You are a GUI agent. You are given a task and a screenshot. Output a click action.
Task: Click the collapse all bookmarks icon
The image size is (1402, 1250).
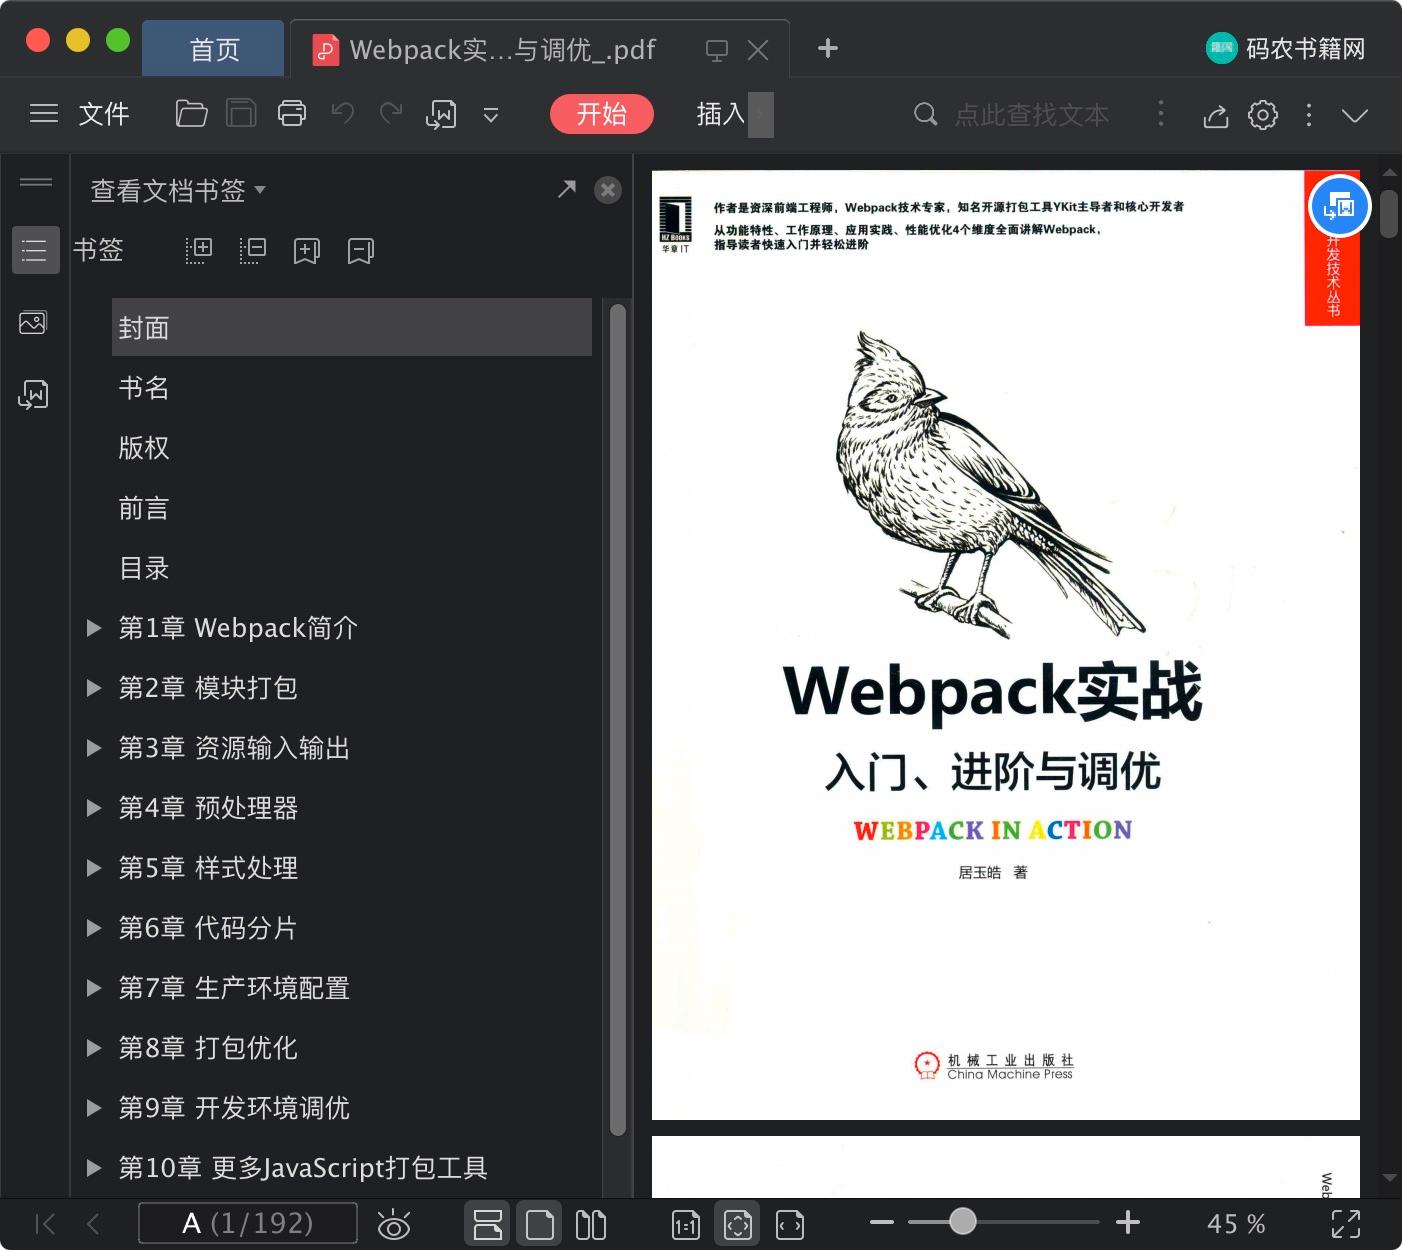253,250
